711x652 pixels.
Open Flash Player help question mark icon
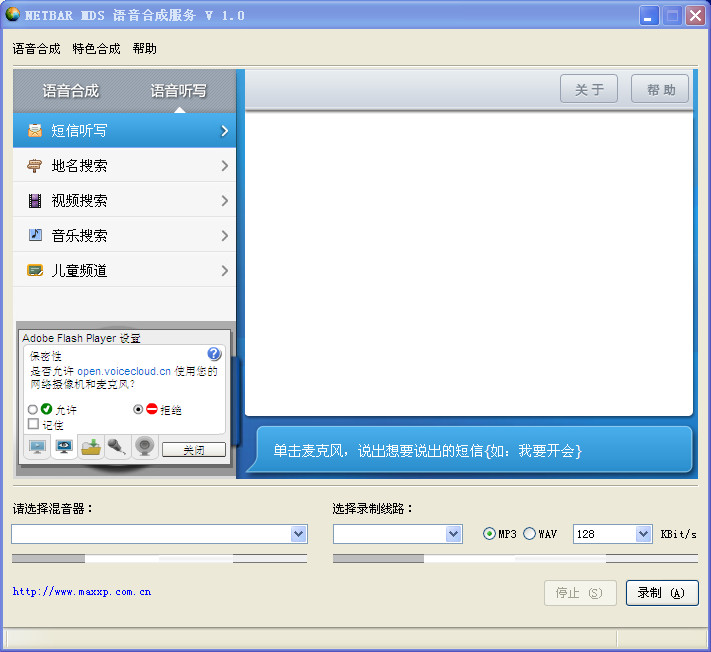[214, 354]
